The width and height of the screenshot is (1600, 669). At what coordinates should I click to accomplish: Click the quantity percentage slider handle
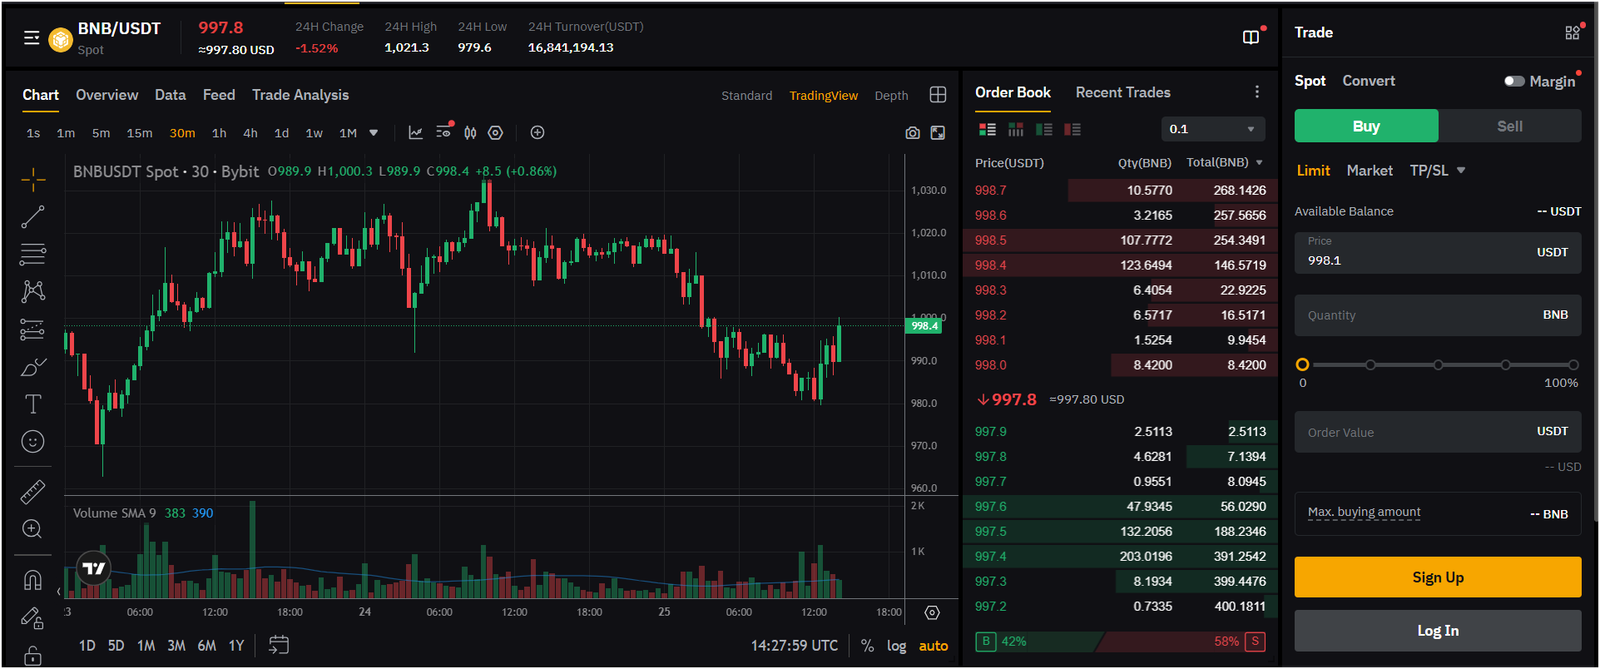(x=1302, y=365)
